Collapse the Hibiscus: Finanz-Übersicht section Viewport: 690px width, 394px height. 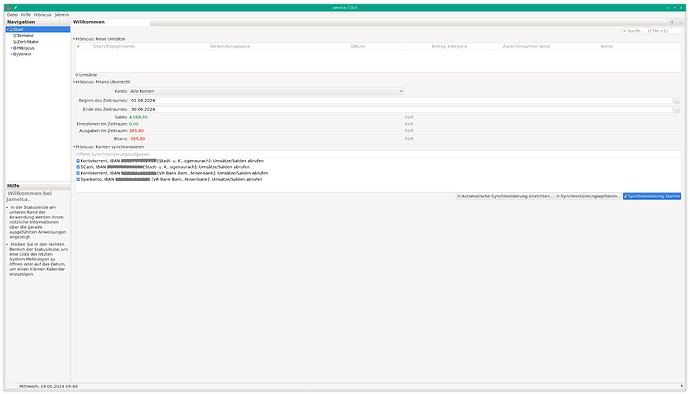[74, 82]
